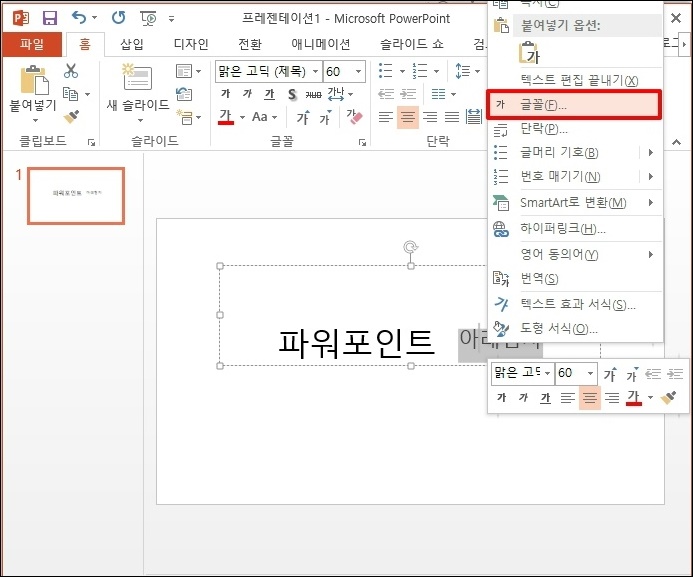Toggle center alignment in ribbon

point(407,117)
